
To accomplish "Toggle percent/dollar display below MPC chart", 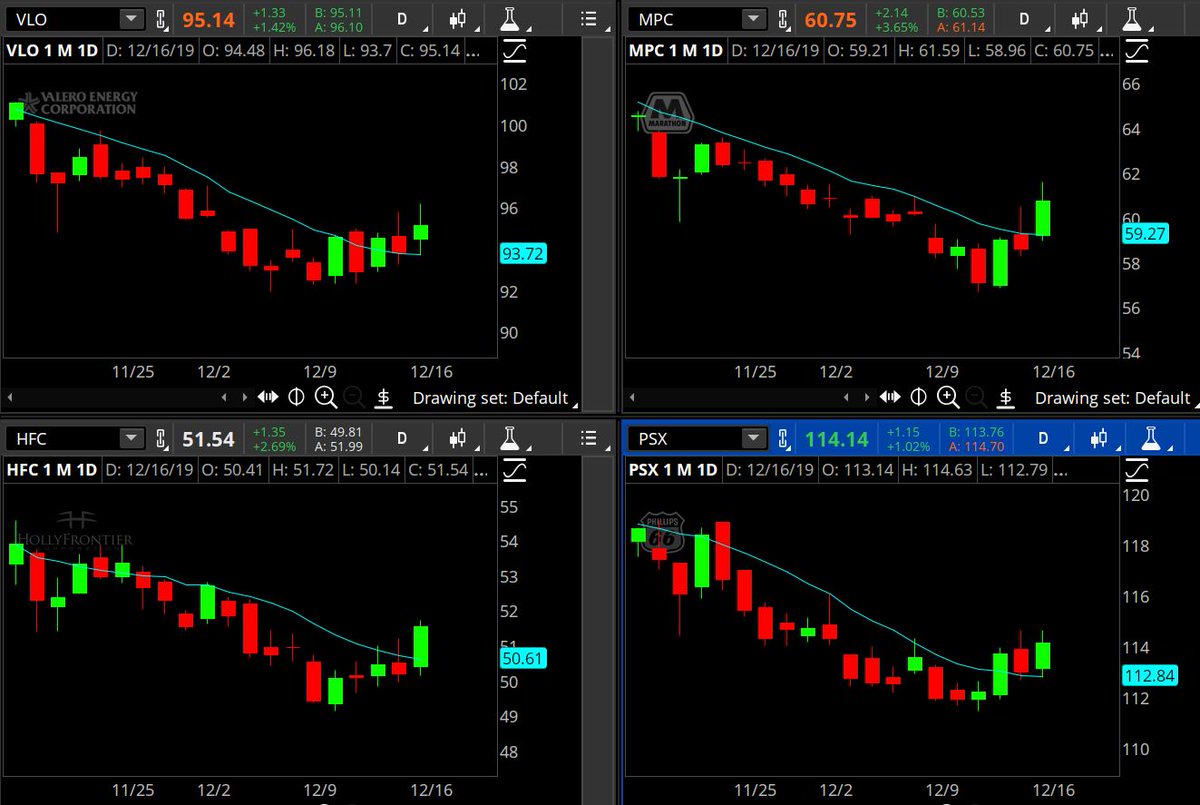I will pos(1006,397).
